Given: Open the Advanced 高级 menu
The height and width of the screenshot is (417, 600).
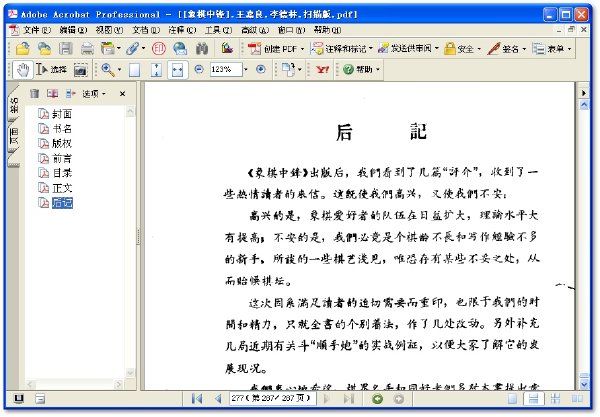Looking at the screenshot, I should (255, 30).
